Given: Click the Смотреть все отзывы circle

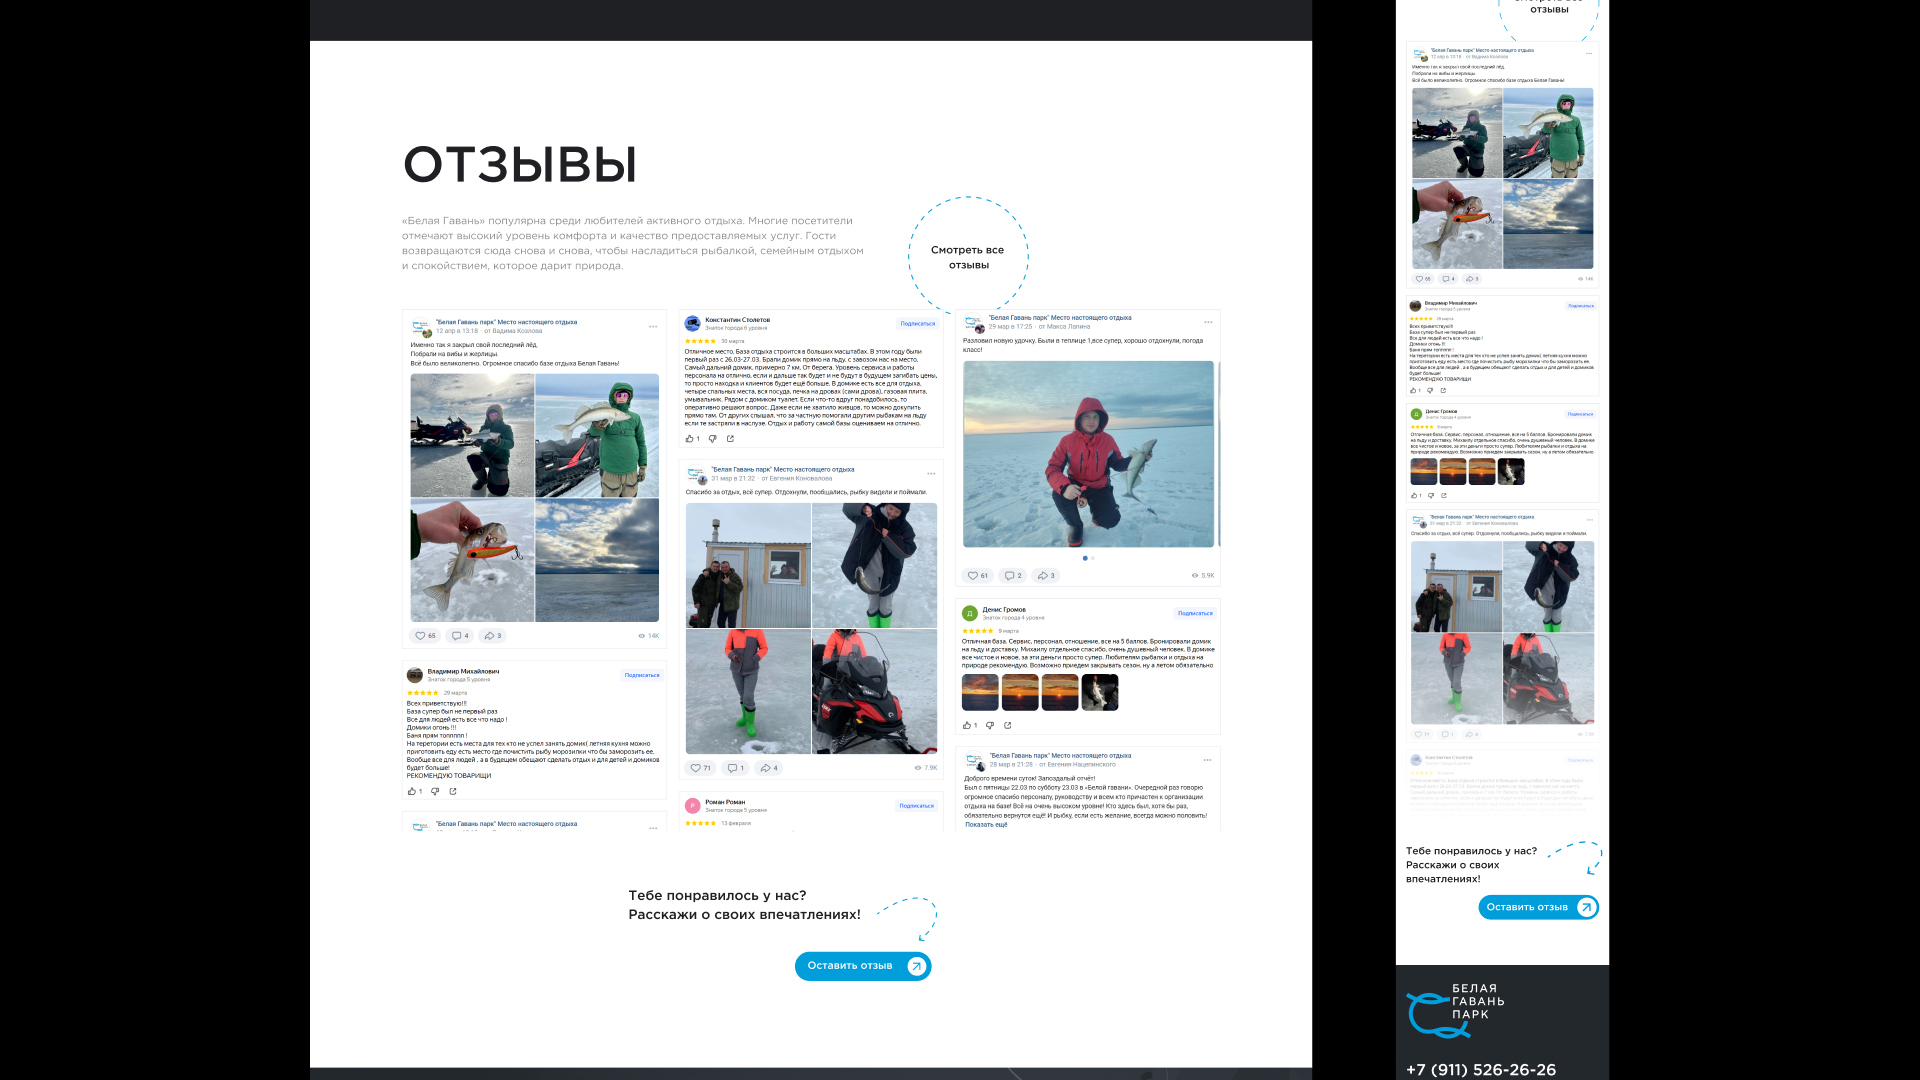Looking at the screenshot, I should tap(968, 257).
